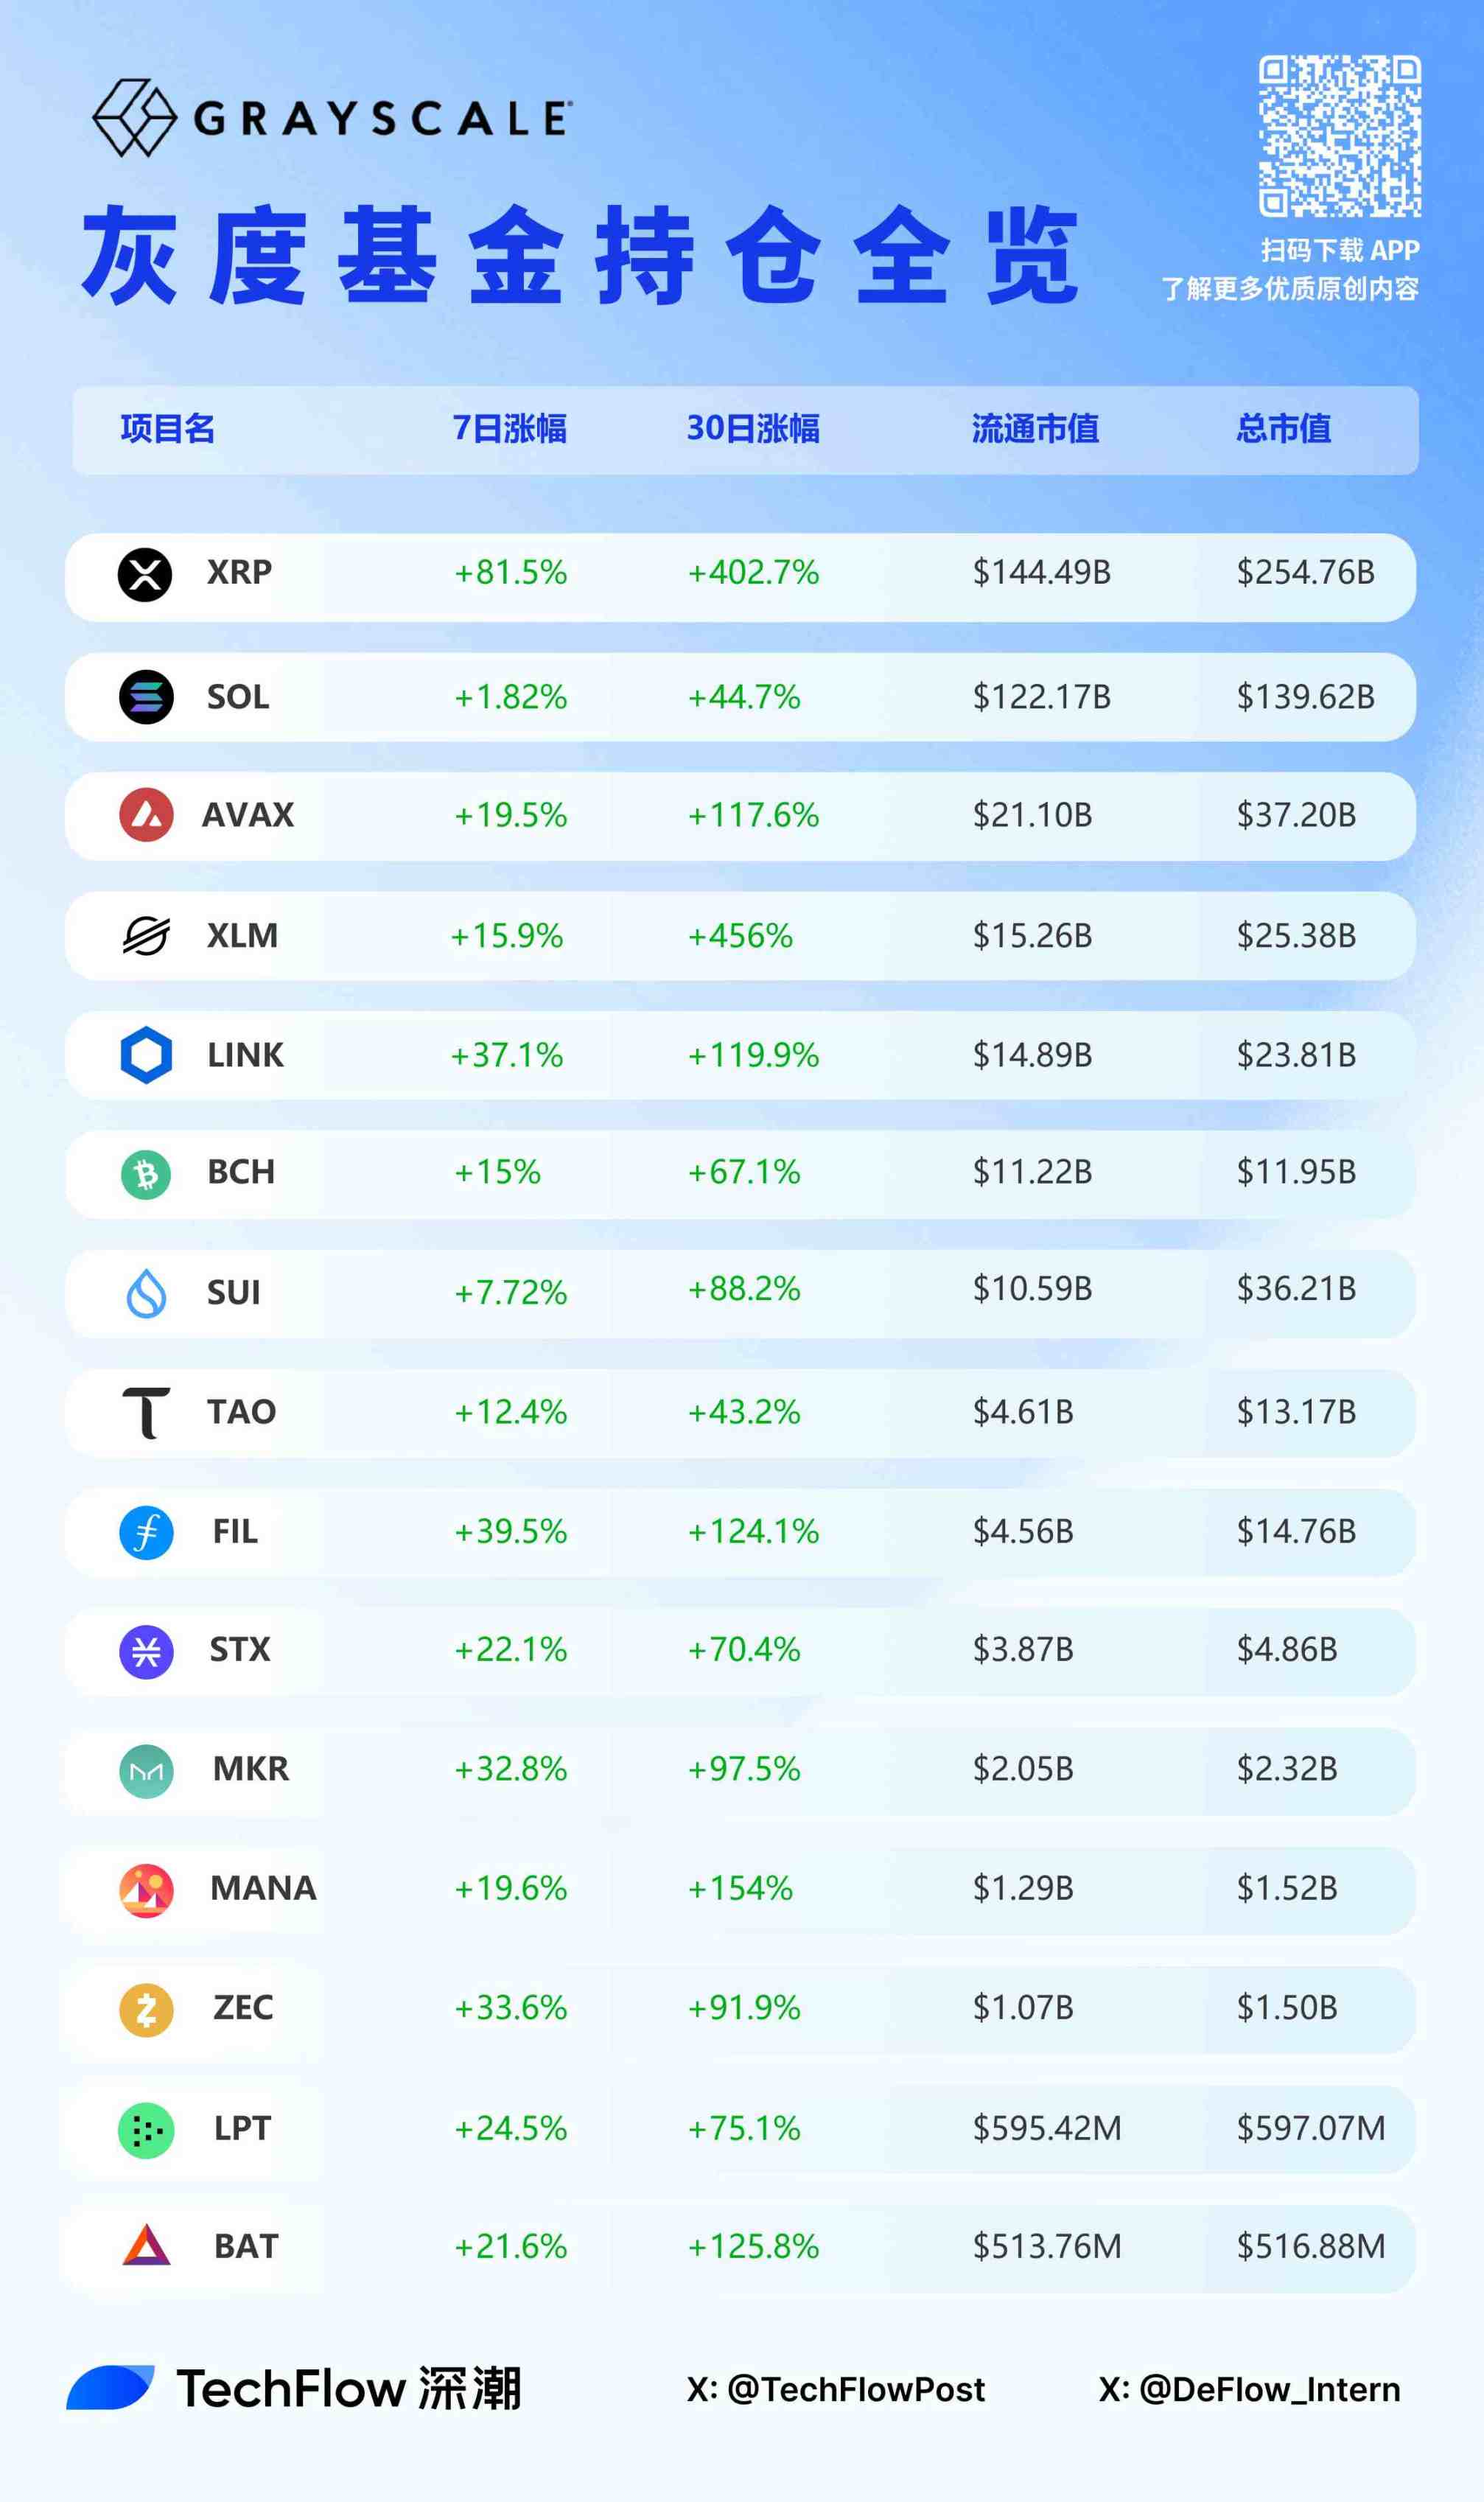1484x2502 pixels.
Task: Click the green BCH icon
Action: pos(146,1174)
